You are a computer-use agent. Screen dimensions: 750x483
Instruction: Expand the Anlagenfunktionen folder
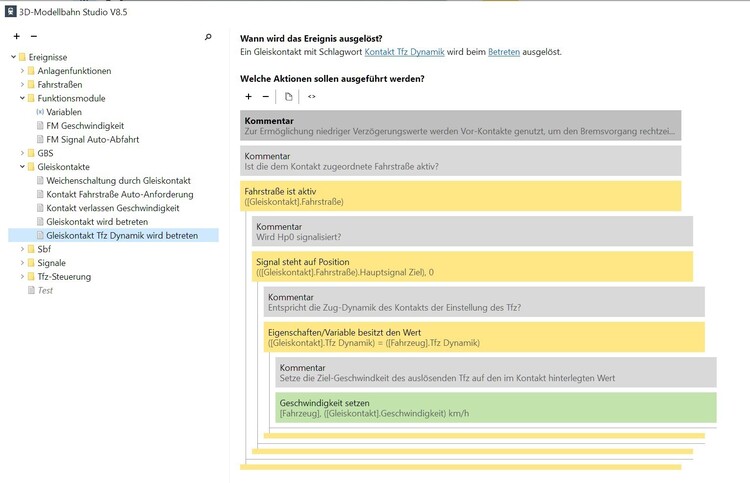coord(22,71)
